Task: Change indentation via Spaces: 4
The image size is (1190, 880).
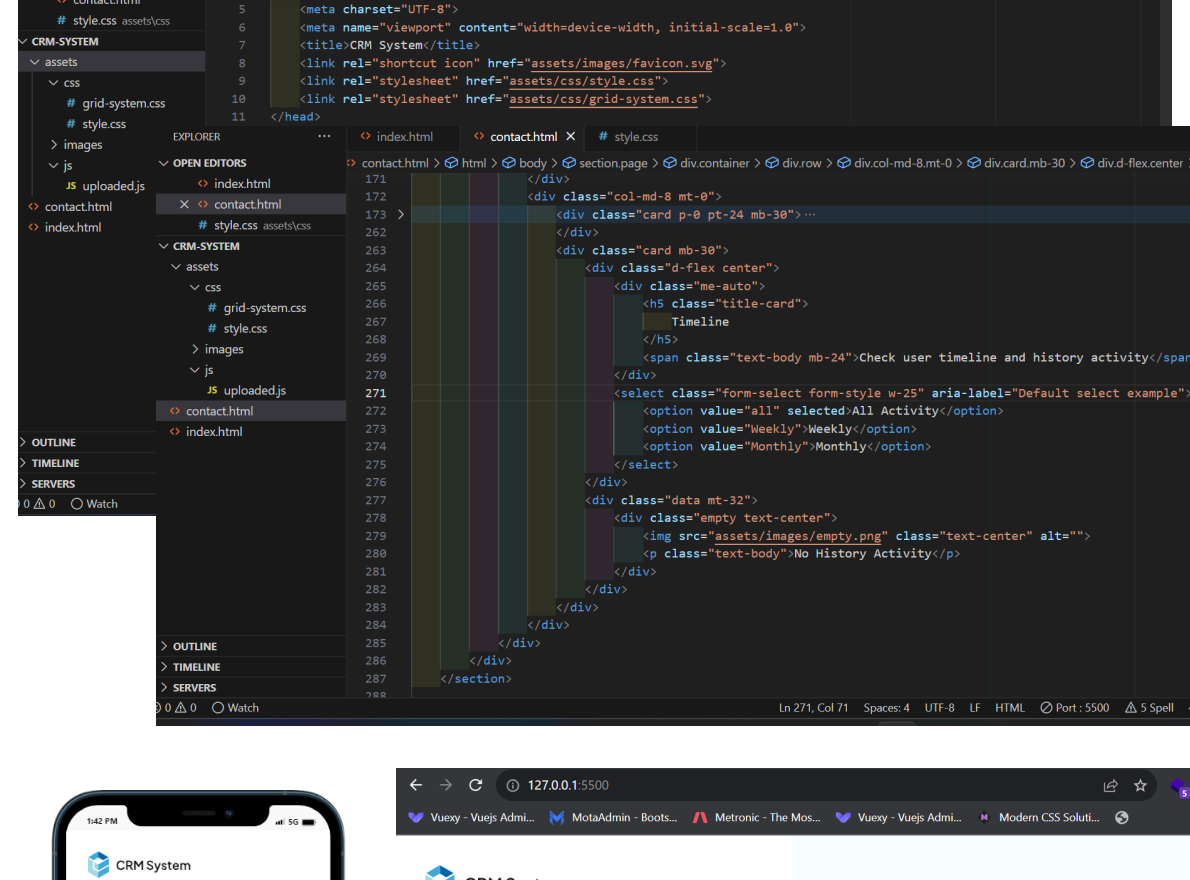Action: [886, 707]
